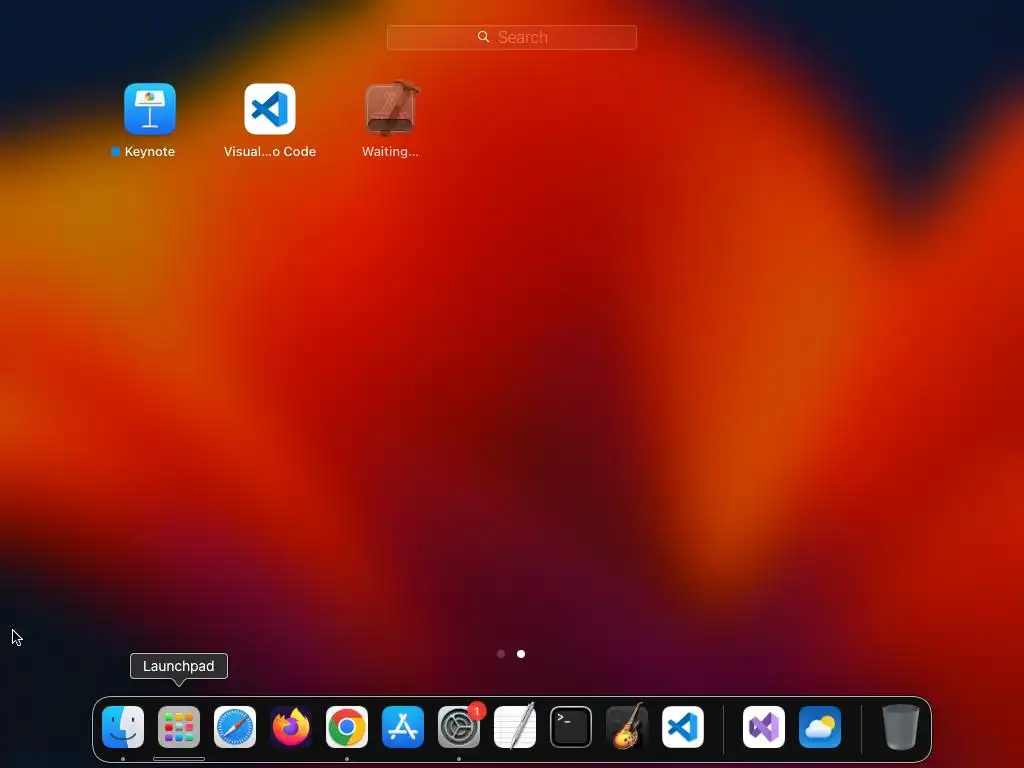Open System Settings with the badge
The image size is (1024, 768).
point(459,727)
